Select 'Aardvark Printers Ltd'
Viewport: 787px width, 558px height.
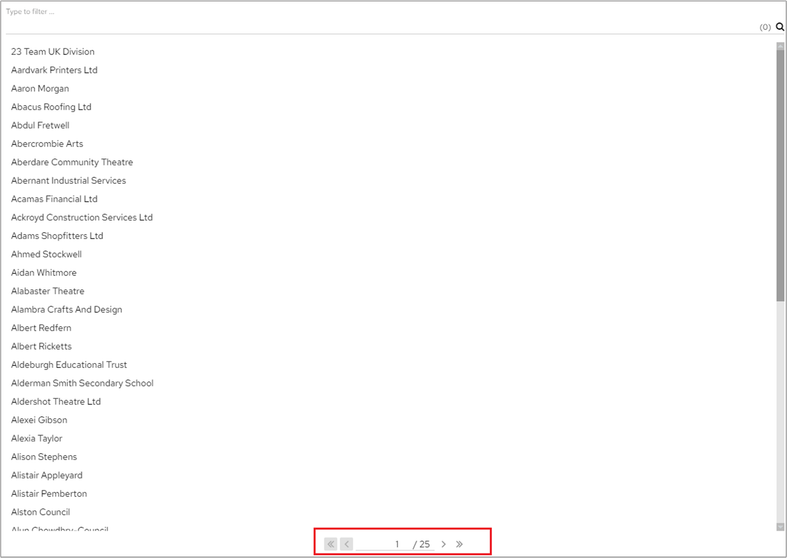[x=54, y=70]
